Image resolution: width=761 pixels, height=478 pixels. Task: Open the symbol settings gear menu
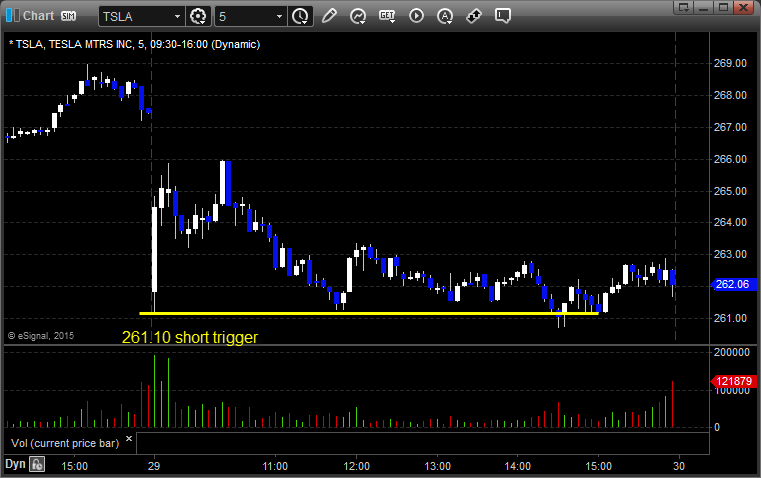pyautogui.click(x=198, y=16)
